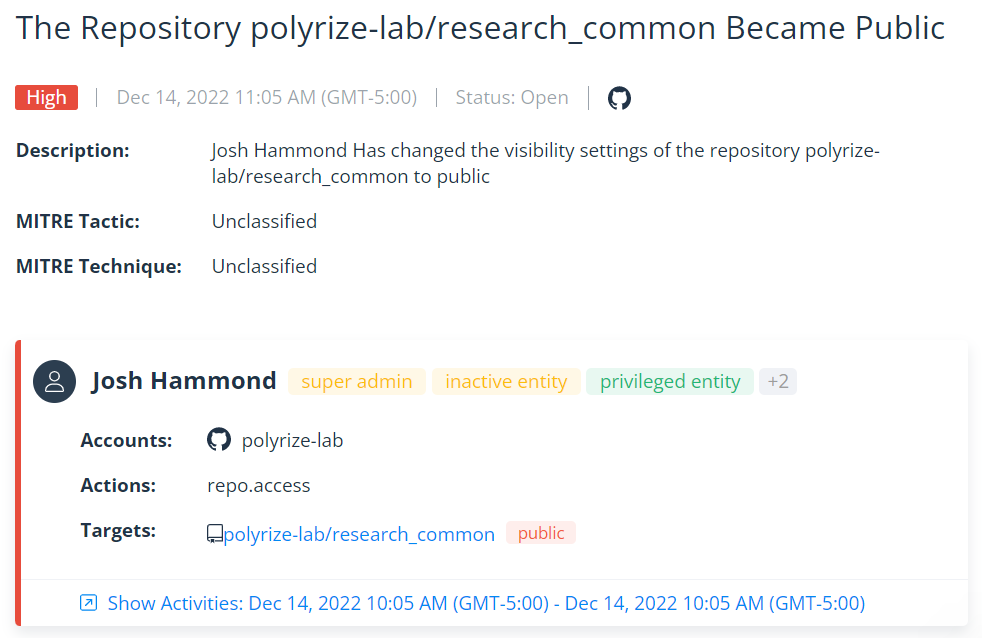982x638 pixels.
Task: Click the user avatar beside Josh Hammond
Action: click(55, 381)
